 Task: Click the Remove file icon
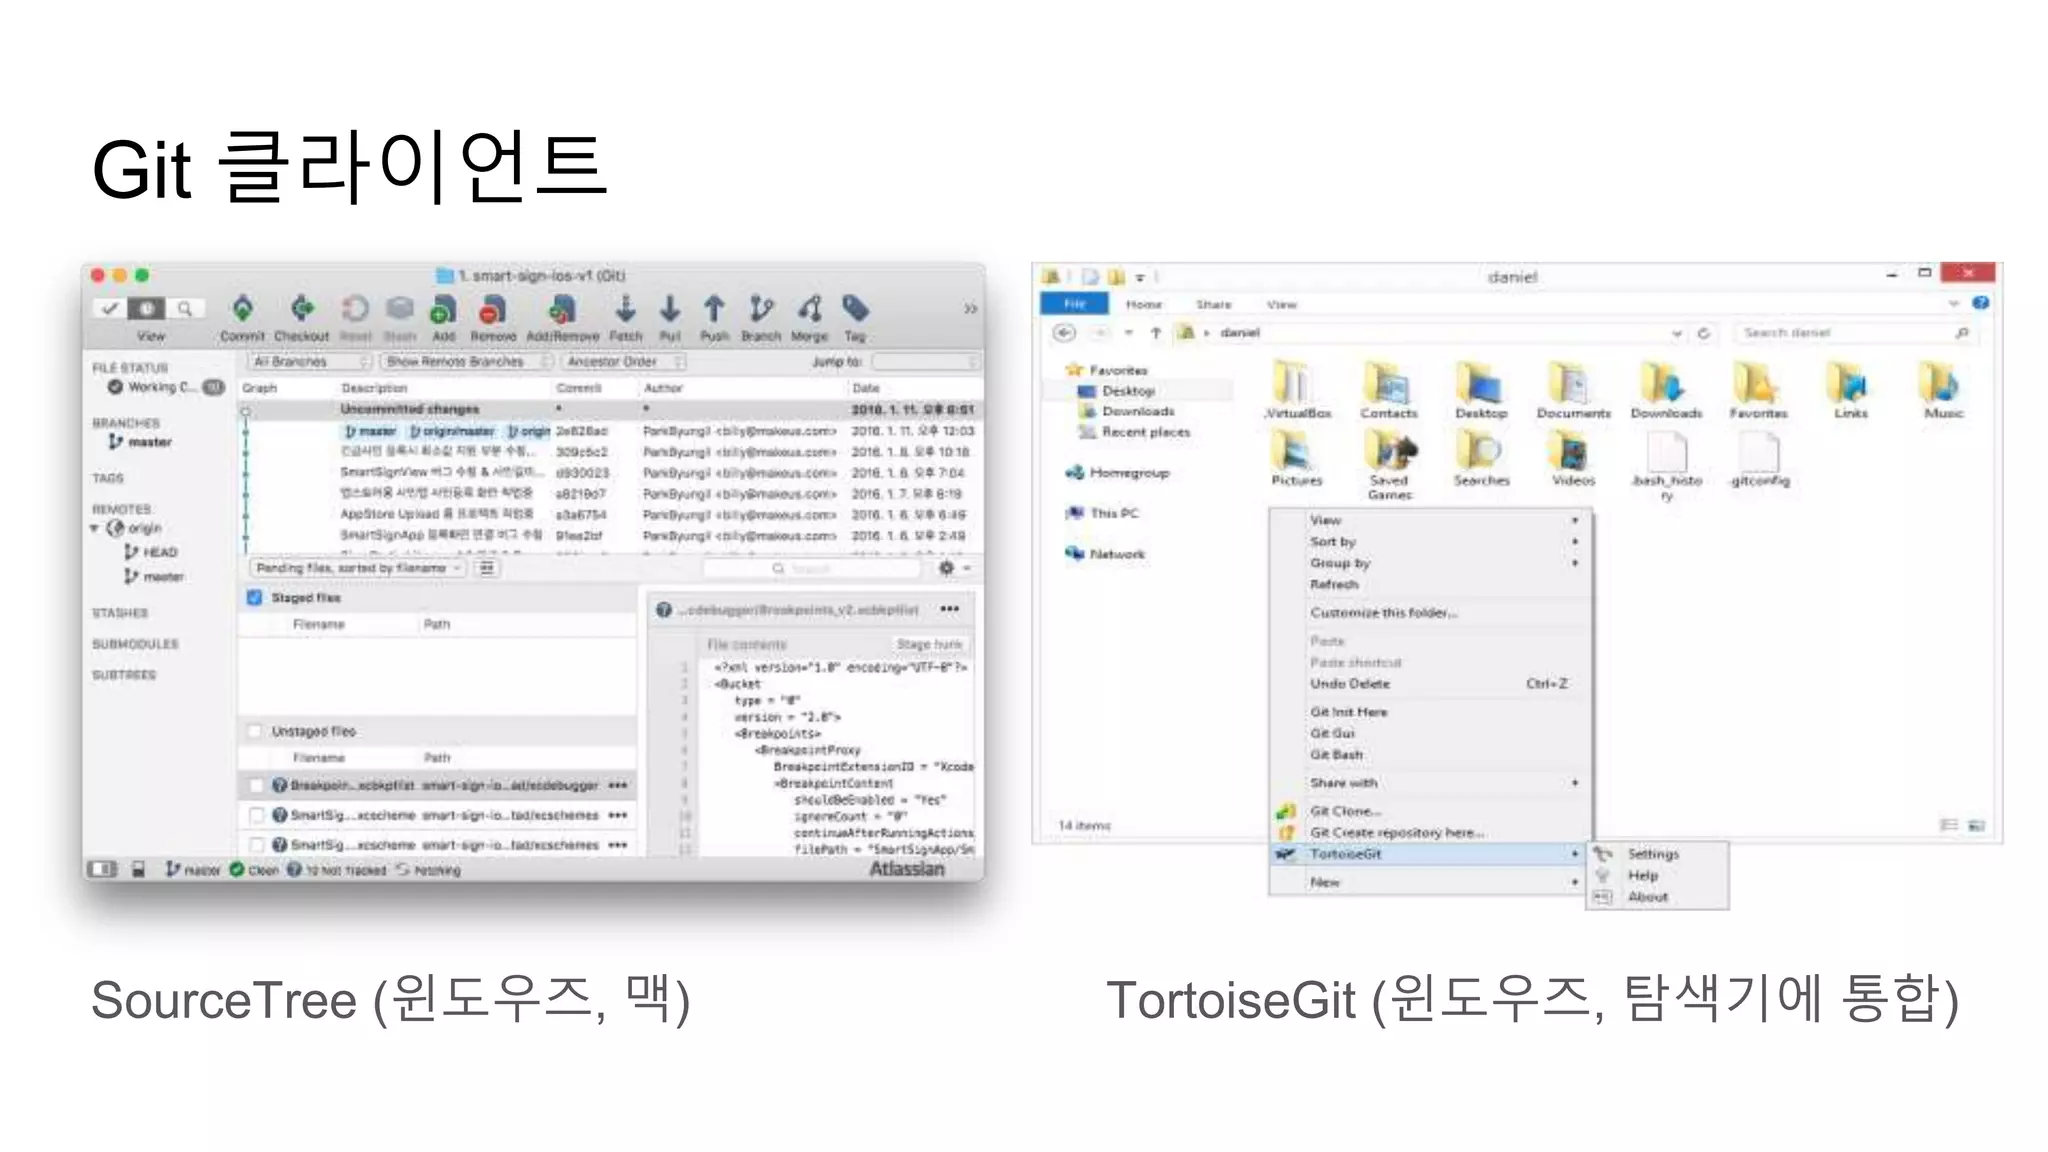tap(492, 310)
